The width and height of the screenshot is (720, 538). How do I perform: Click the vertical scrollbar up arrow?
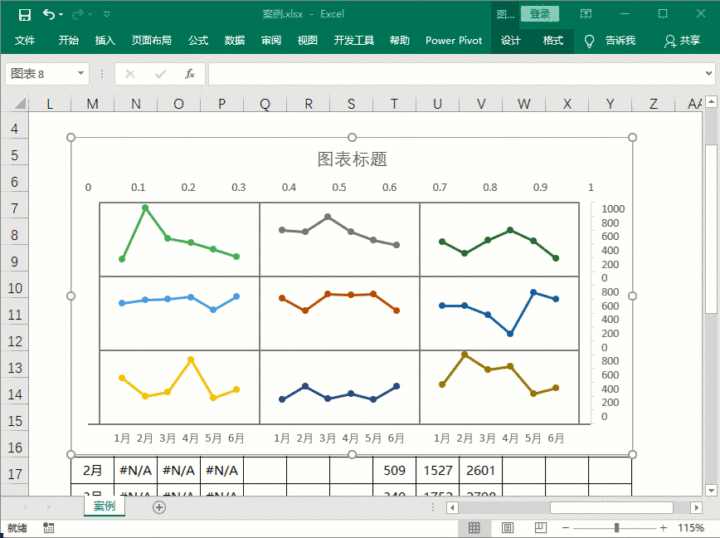click(711, 101)
